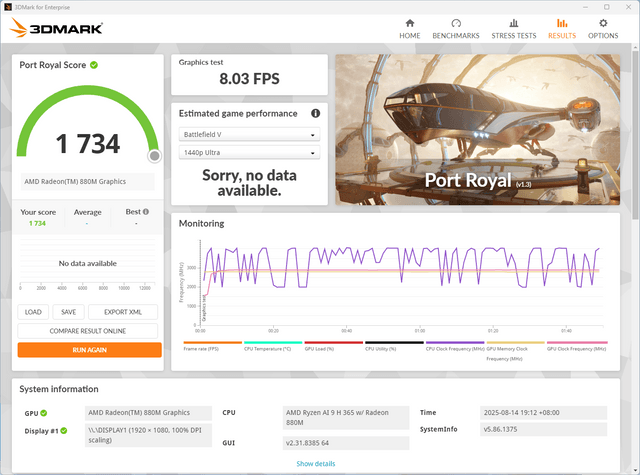Click the Time value 2025-08-14 19:12 +08:00
Screen dimensions: 640x475
[x=544, y=413]
